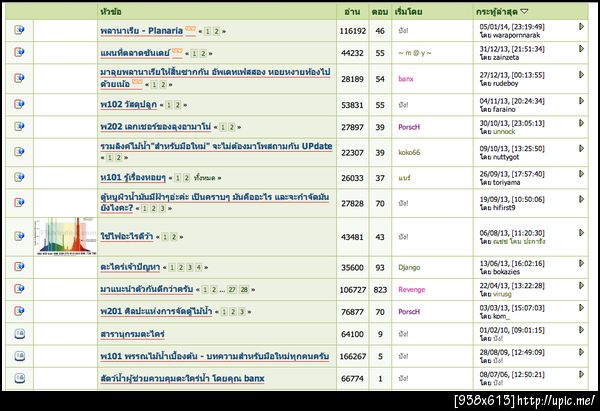Go to last post arrow by nuttygot
The image size is (600, 411).
pos(581,148)
